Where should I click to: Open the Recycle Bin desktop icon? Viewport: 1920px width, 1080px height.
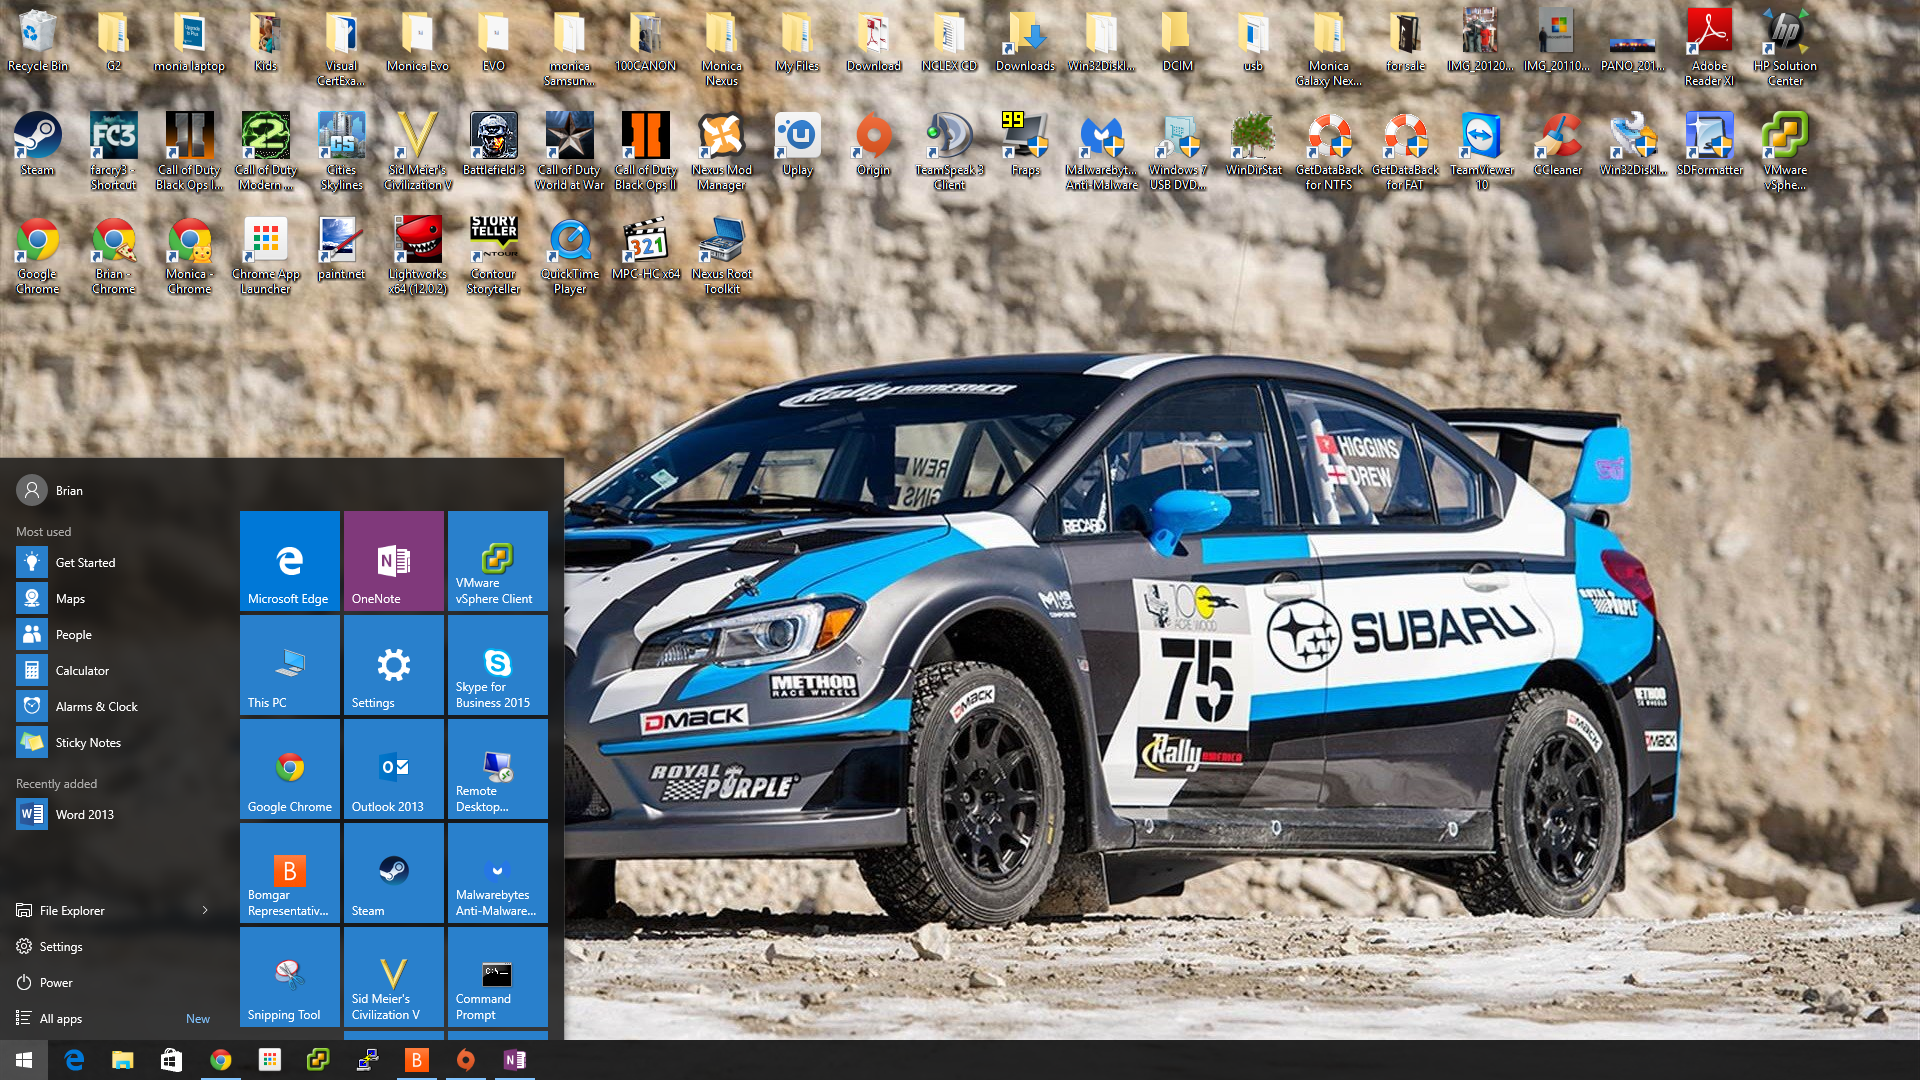[x=38, y=42]
